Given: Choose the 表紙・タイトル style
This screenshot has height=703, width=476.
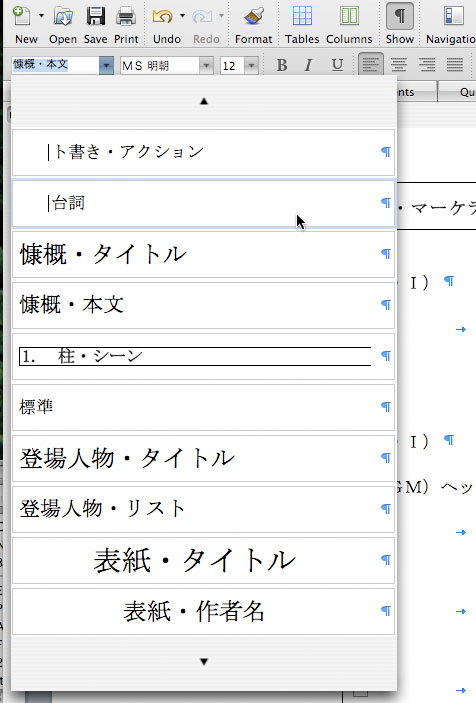Looking at the screenshot, I should click(203, 560).
